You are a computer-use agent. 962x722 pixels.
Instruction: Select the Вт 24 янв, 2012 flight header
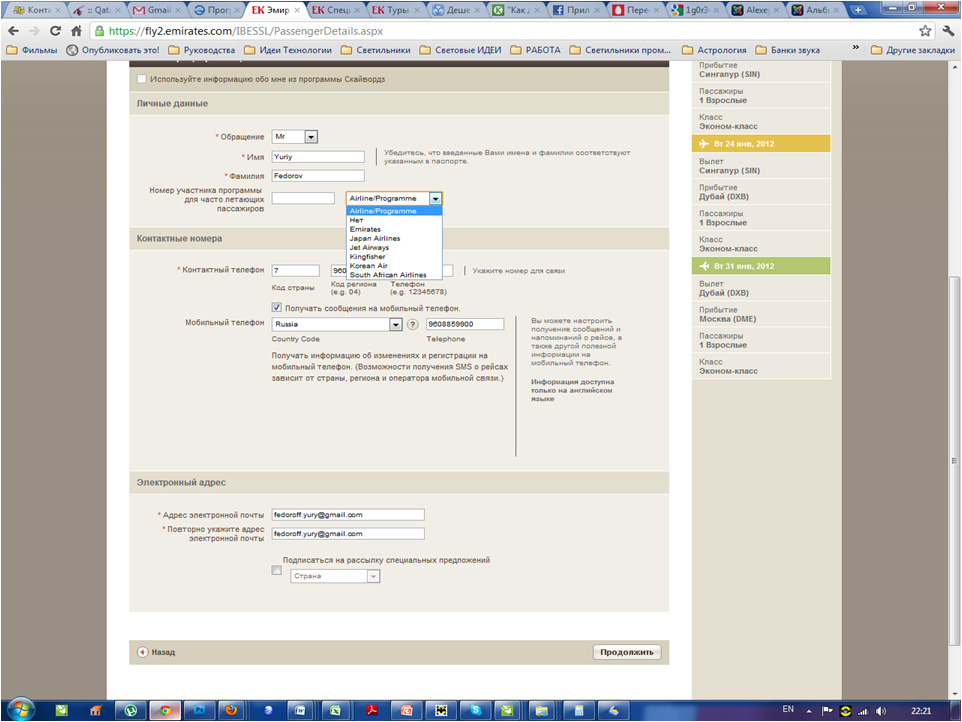point(761,144)
